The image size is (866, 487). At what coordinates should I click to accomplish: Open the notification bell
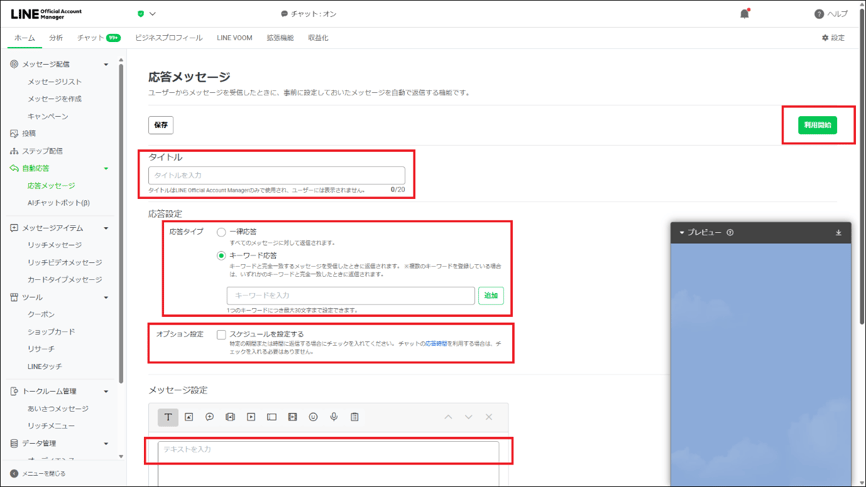pos(744,14)
